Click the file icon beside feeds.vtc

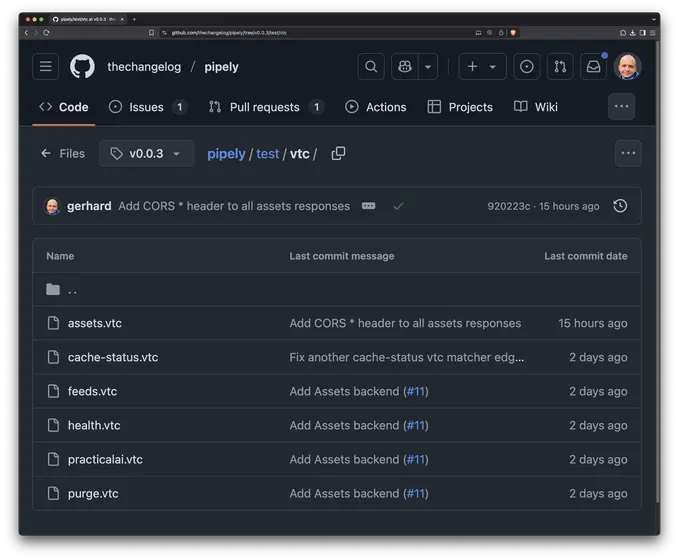point(53,391)
